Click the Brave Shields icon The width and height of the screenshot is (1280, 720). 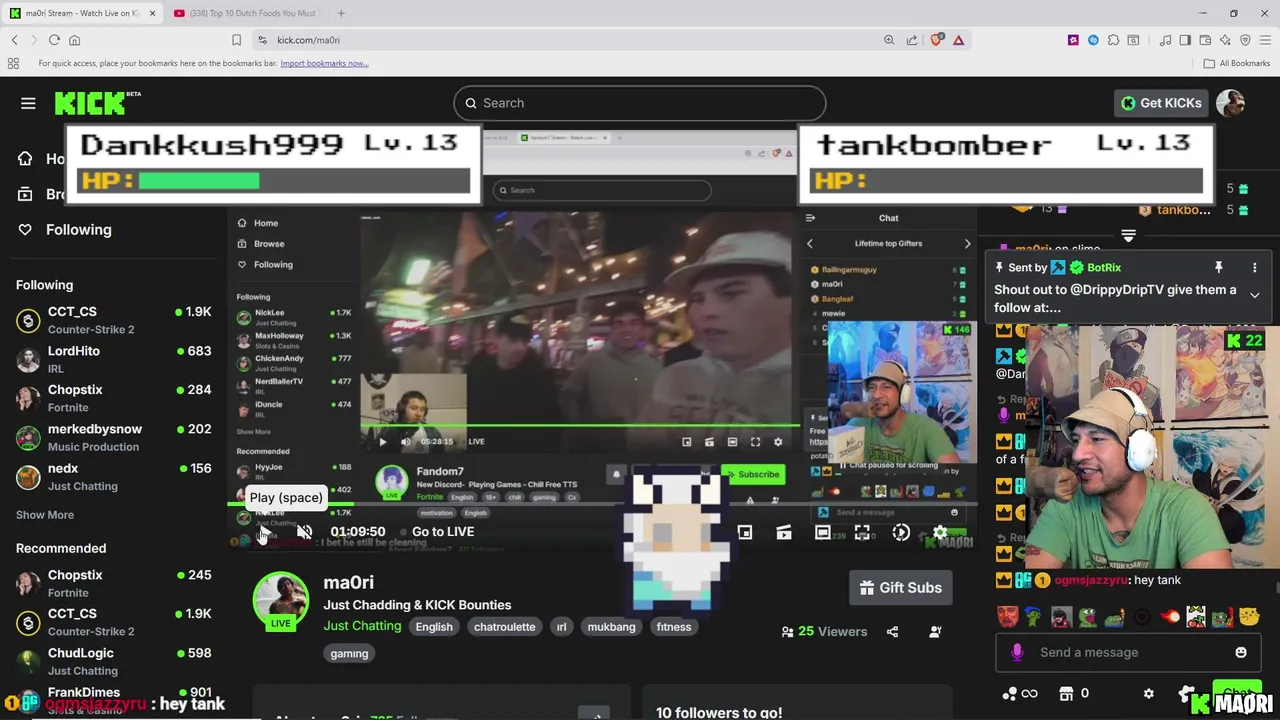937,40
